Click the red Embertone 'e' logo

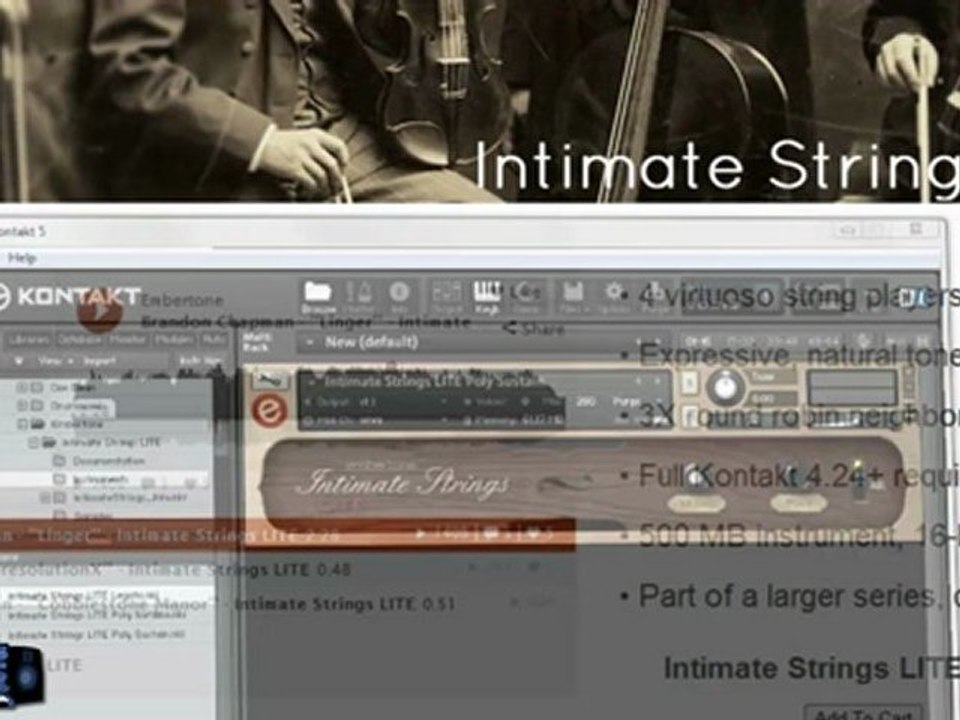pos(269,410)
